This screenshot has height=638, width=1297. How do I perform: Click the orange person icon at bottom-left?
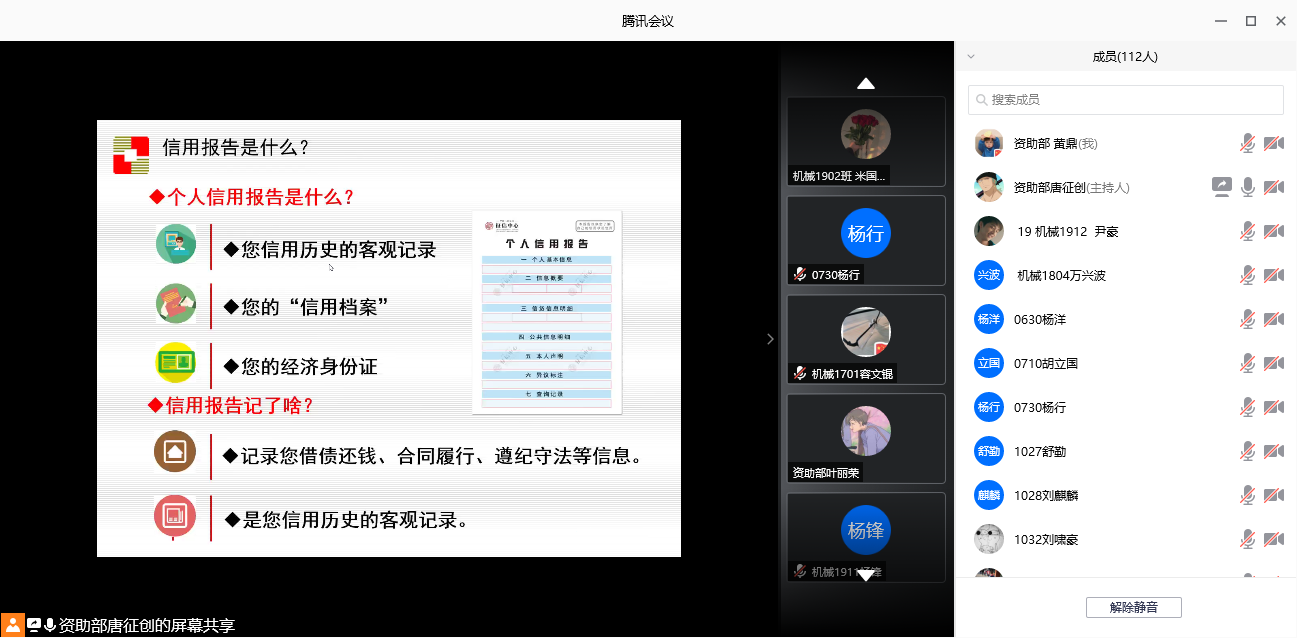tap(13, 625)
